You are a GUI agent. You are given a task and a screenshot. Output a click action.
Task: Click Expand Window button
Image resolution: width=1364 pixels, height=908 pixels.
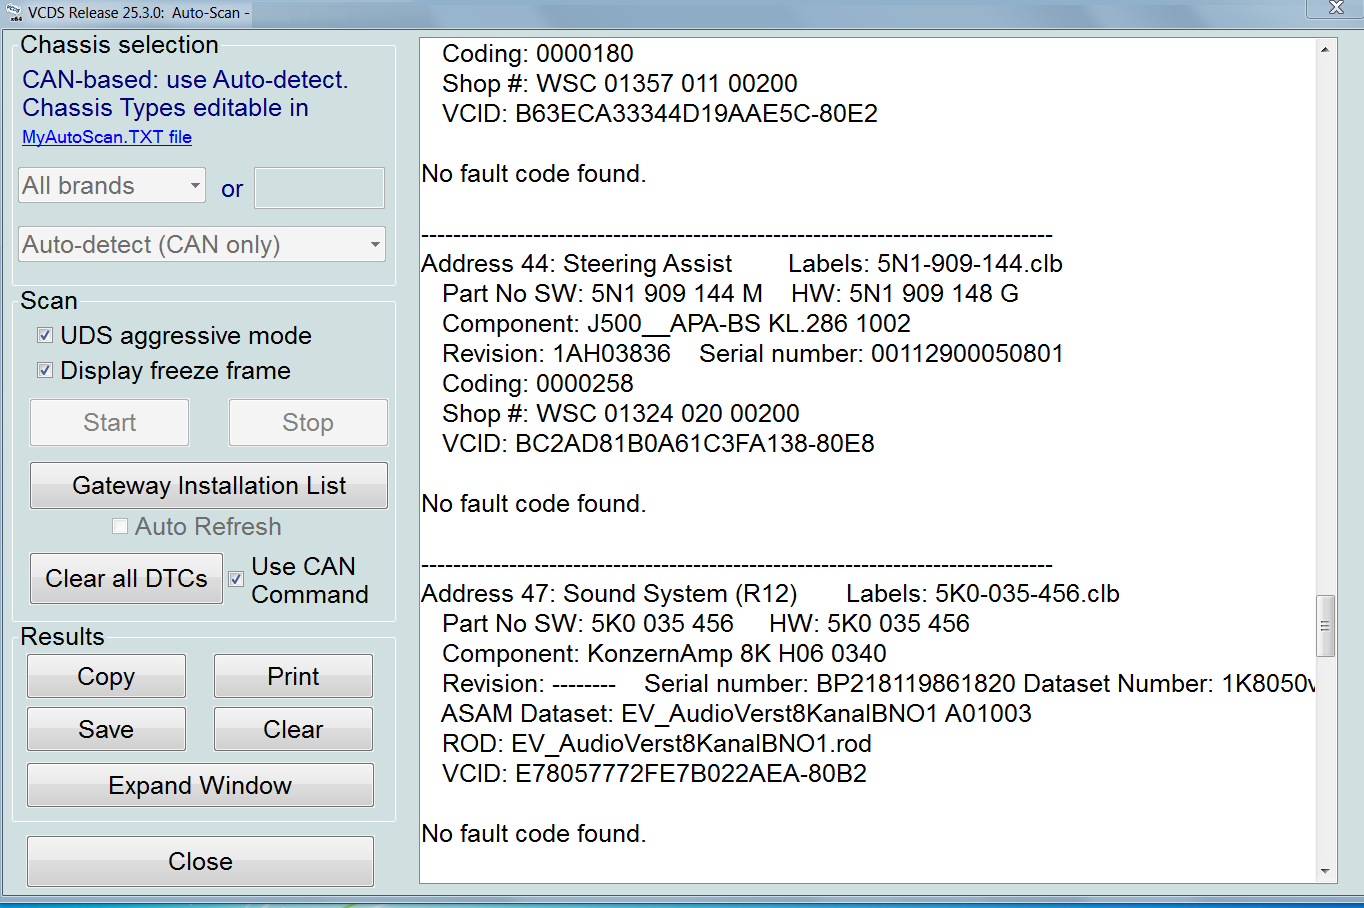pos(200,786)
